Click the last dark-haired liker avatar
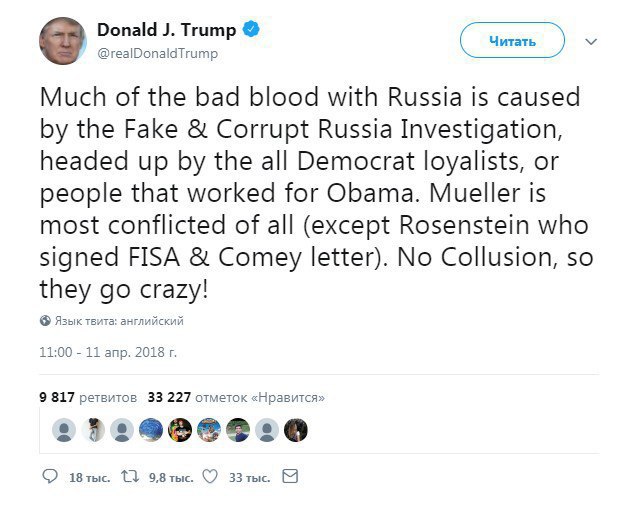 pos(296,430)
